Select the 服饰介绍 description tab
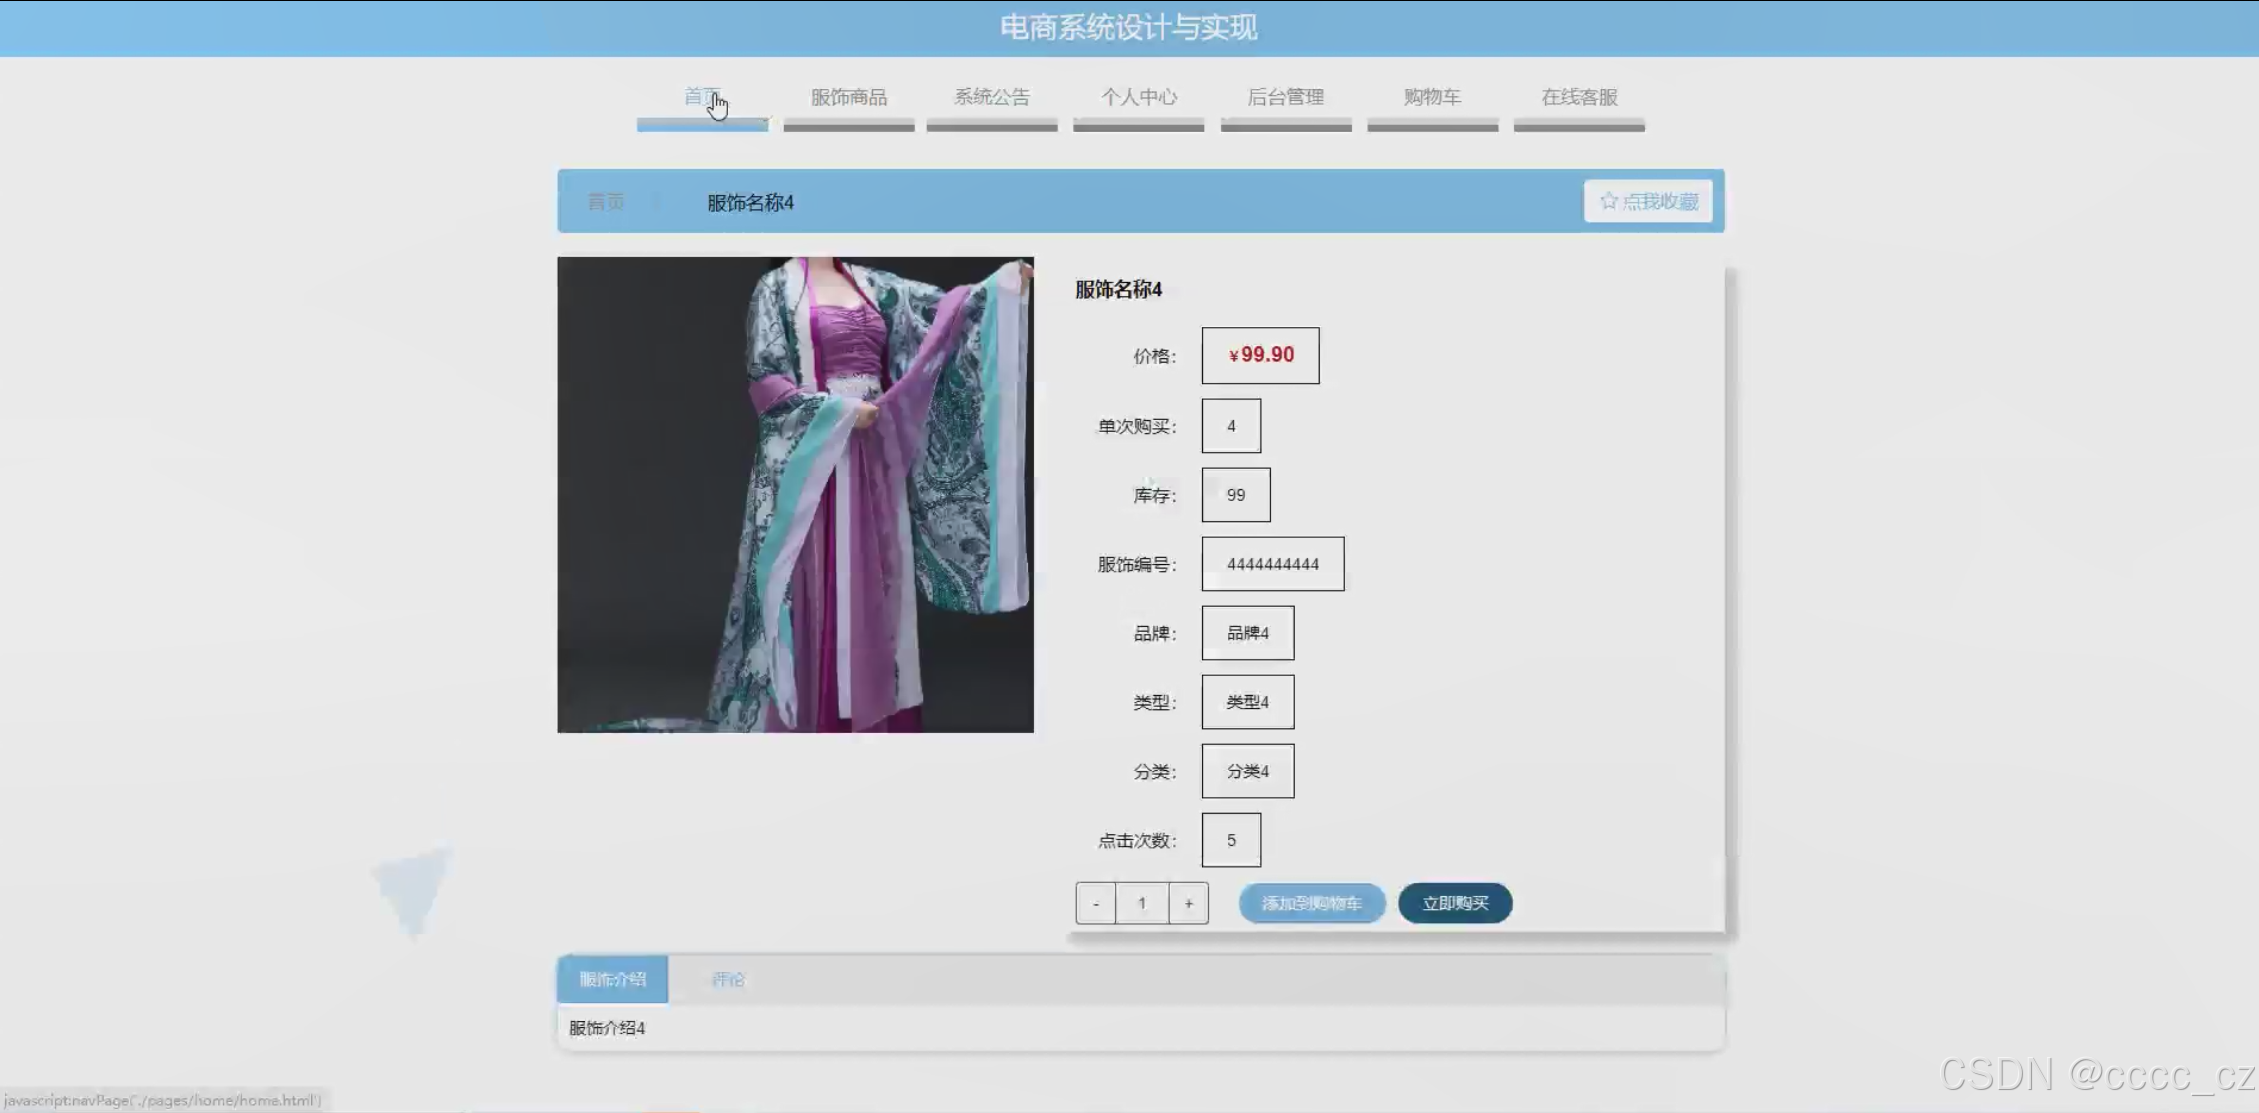The width and height of the screenshot is (2259, 1113). tap(612, 979)
